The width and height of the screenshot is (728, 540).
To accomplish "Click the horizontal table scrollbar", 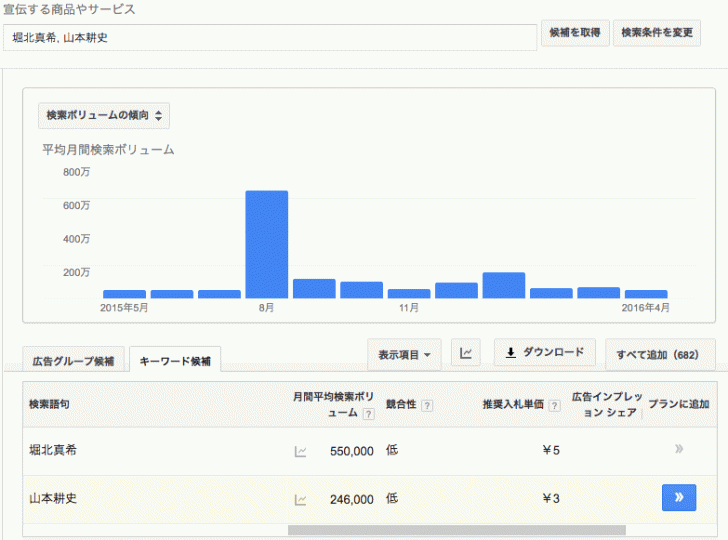I will [x=456, y=530].
